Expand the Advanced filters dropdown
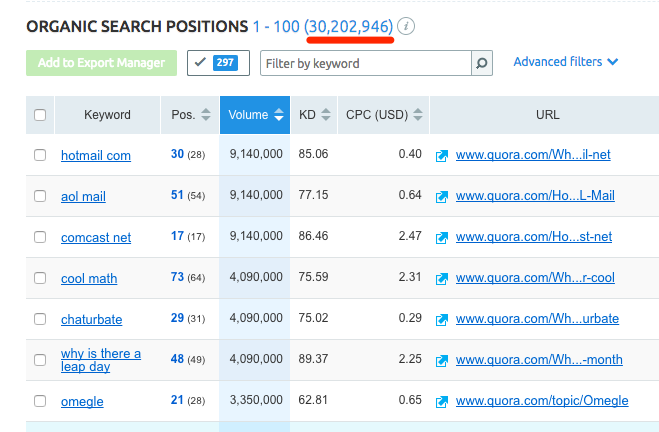Viewport: 659px width, 432px height. (565, 62)
